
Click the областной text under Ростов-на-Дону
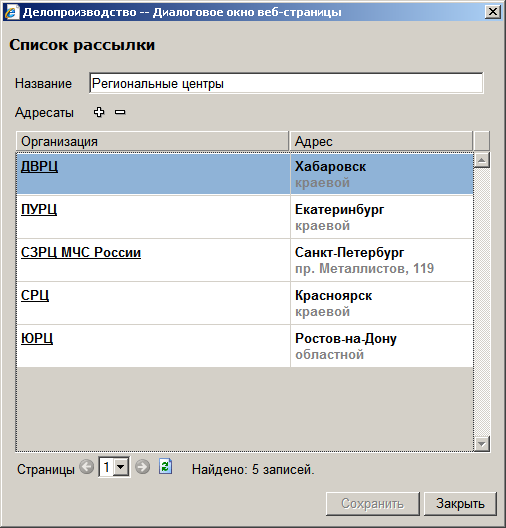(x=329, y=355)
